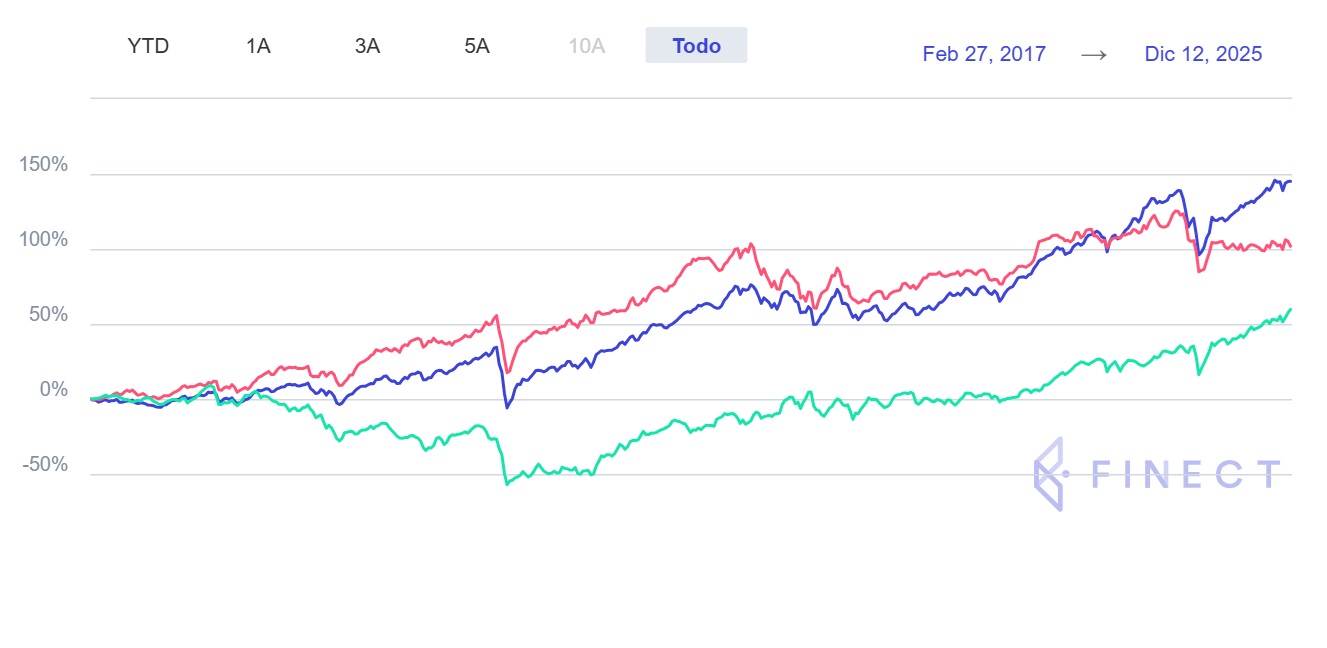Image resolution: width=1327 pixels, height=648 pixels.
Task: Click the 0% axis label
Action: pyautogui.click(x=54, y=390)
